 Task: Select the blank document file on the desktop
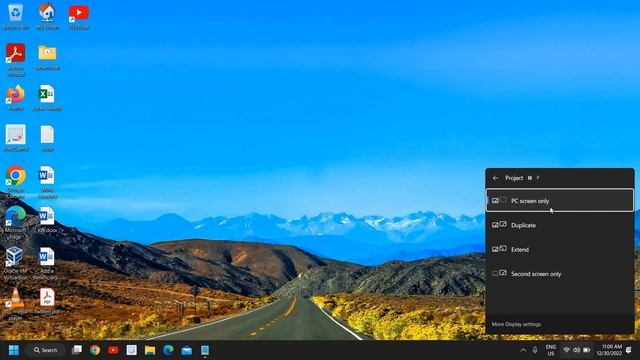click(x=47, y=139)
